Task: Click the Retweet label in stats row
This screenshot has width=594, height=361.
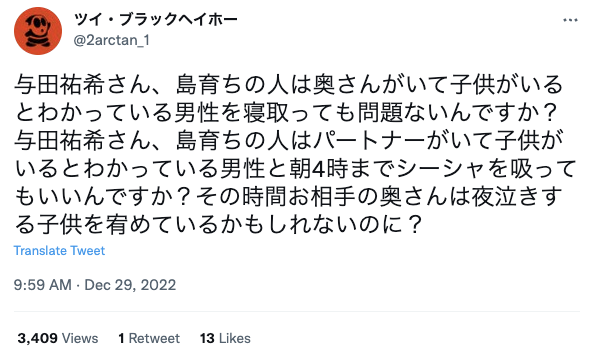Action: (154, 338)
